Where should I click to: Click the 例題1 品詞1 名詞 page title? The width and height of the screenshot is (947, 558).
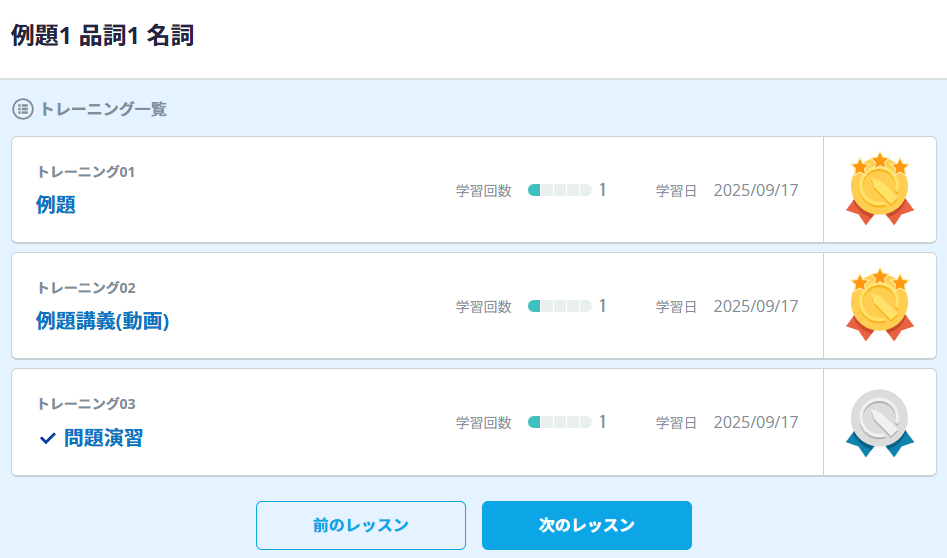pyautogui.click(x=103, y=36)
